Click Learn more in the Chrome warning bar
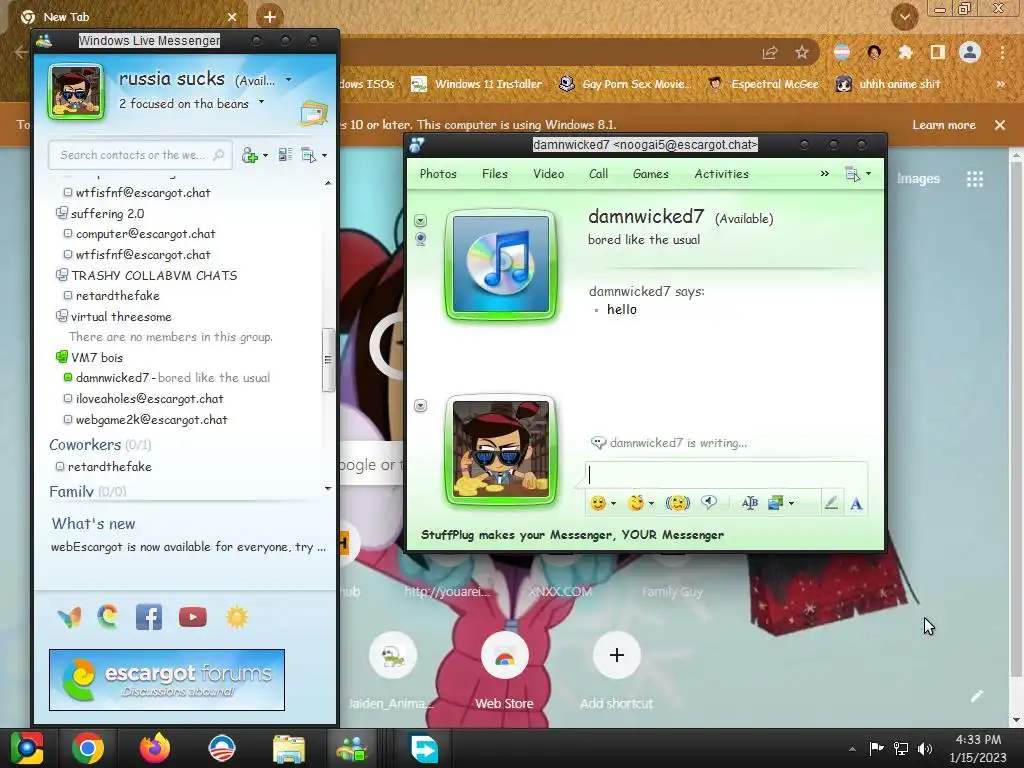The width and height of the screenshot is (1024, 768). pos(944,125)
